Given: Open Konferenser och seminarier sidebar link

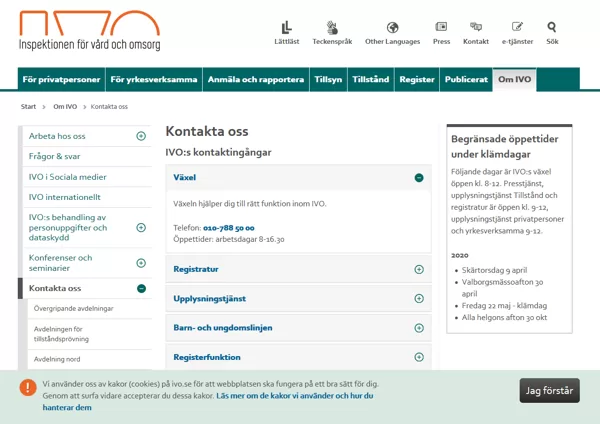Looking at the screenshot, I should point(60,263).
